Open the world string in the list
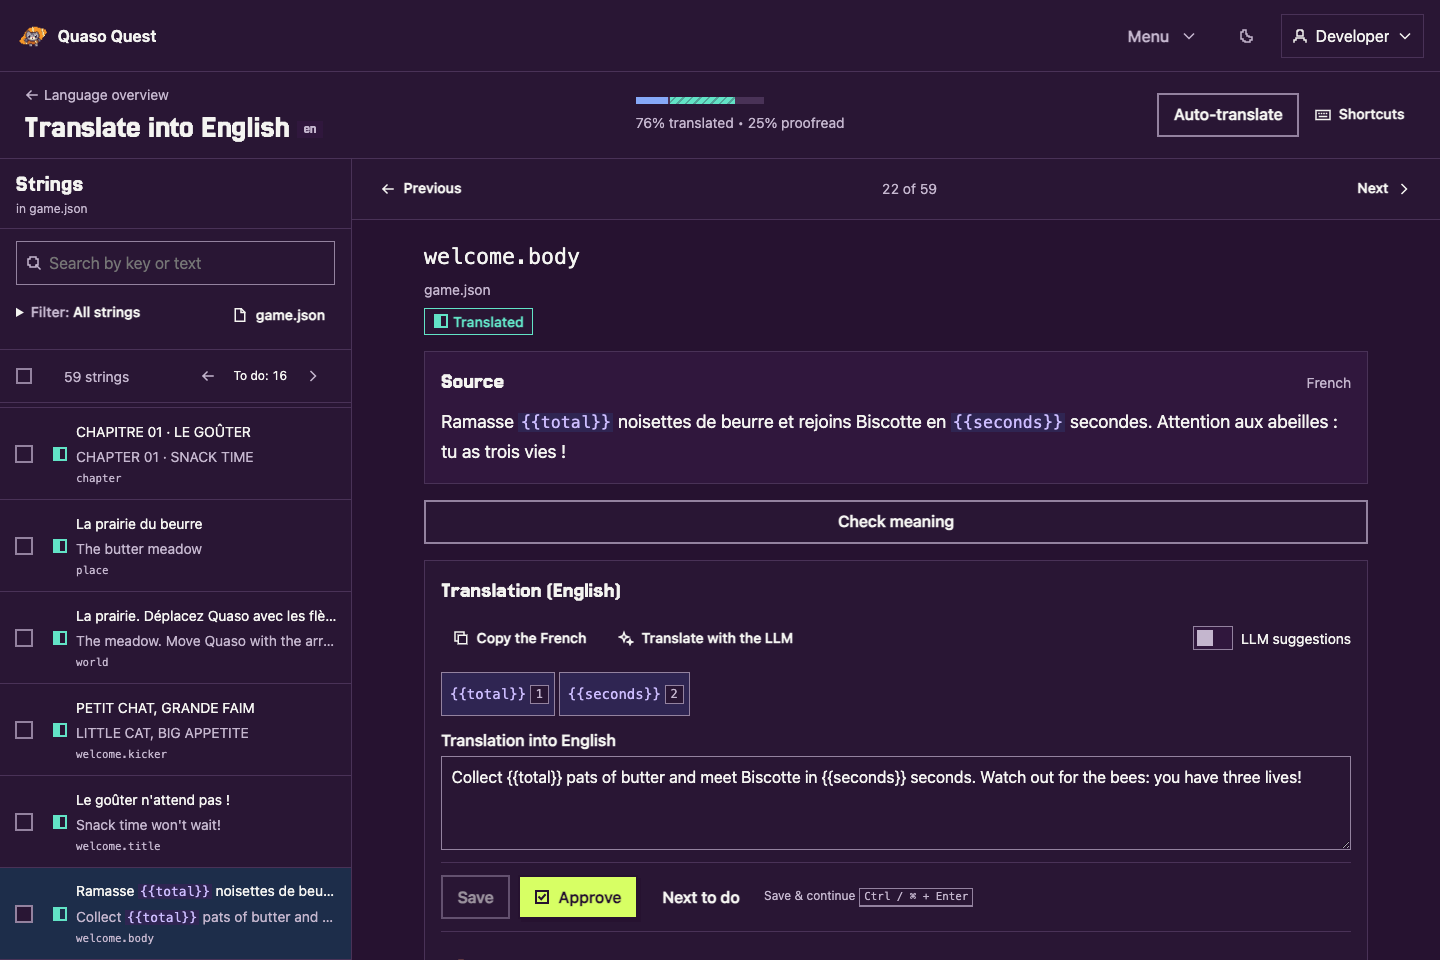This screenshot has width=1440, height=960. (x=176, y=638)
